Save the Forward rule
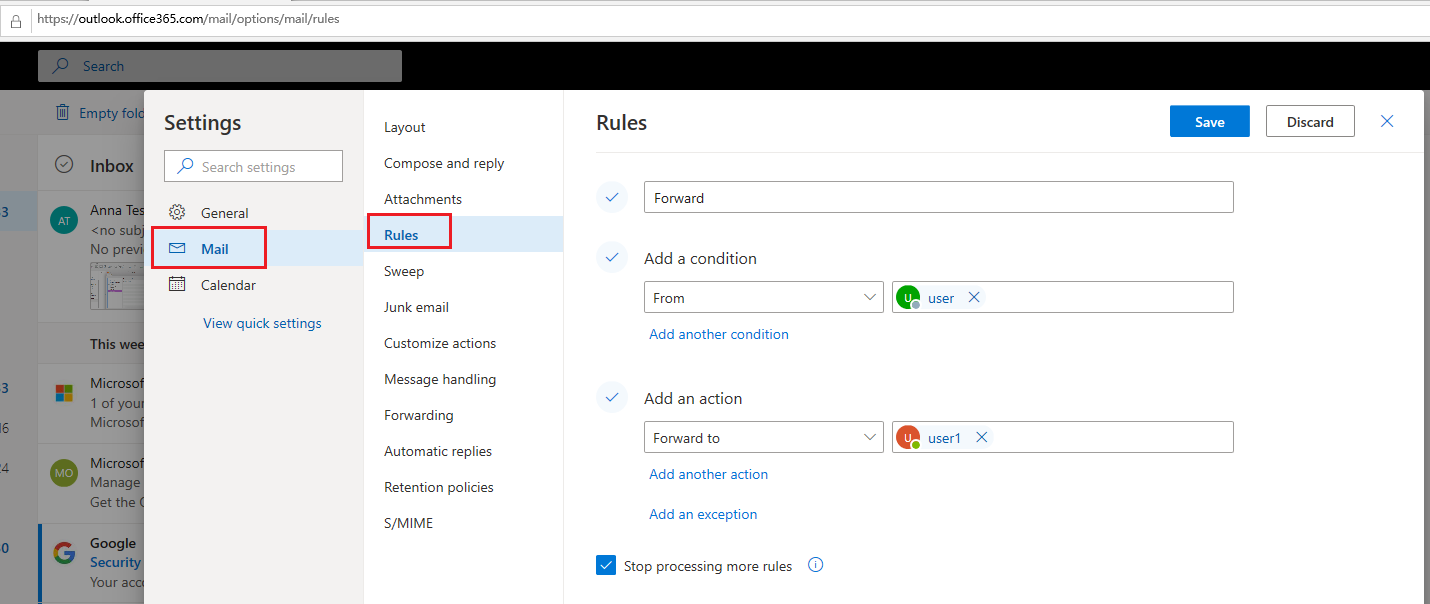This screenshot has height=604, width=1430. [1209, 121]
